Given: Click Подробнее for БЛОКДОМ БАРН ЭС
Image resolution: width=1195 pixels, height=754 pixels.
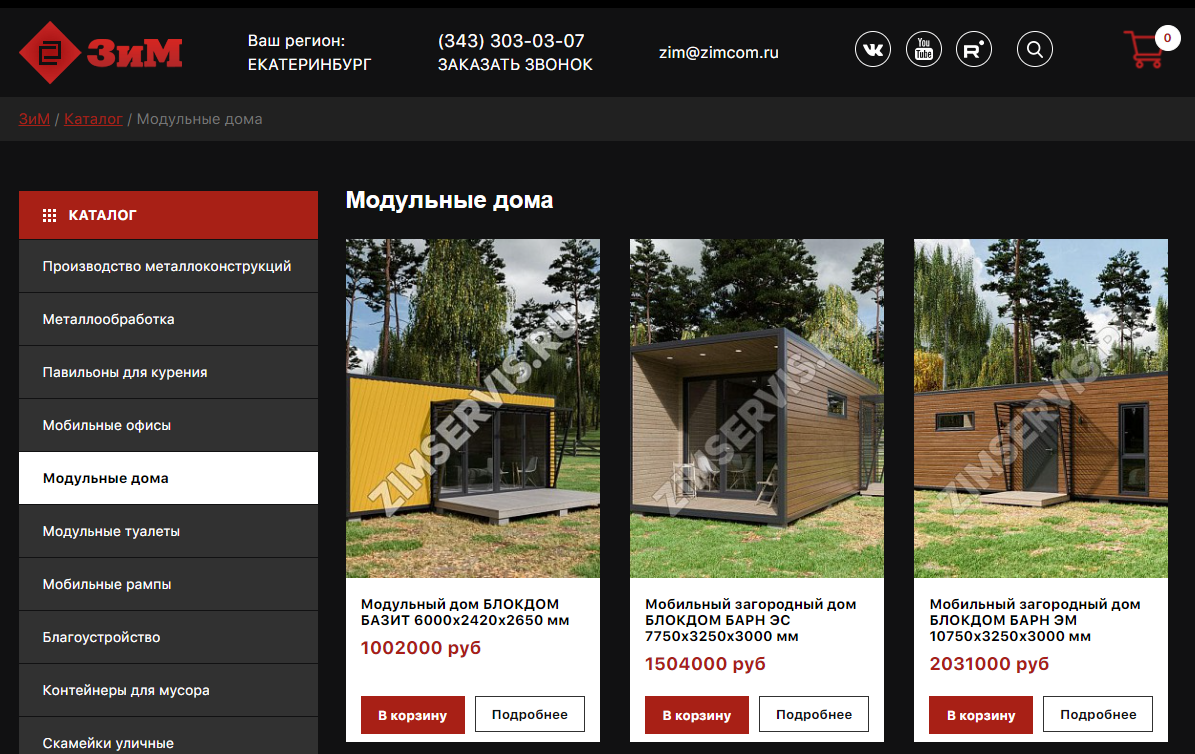Looking at the screenshot, I should [814, 714].
